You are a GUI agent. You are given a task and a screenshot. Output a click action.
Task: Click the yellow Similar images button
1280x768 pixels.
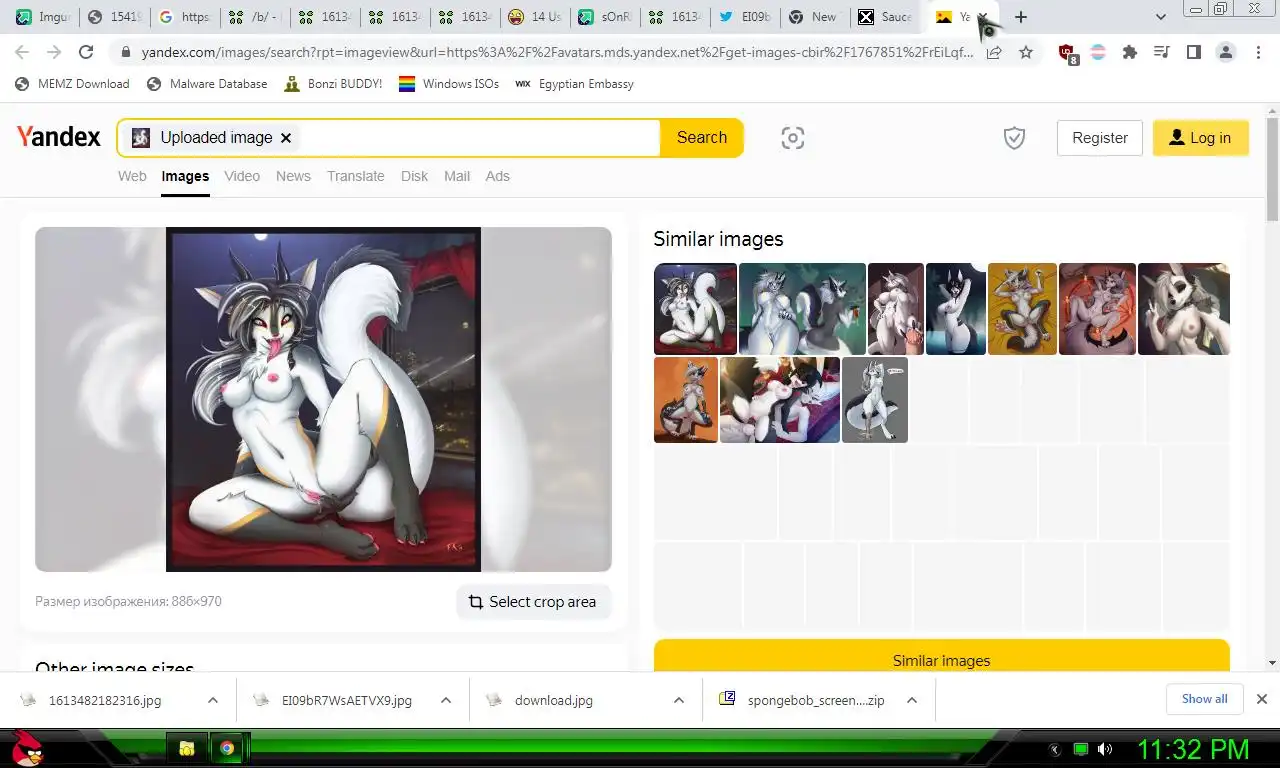click(x=941, y=660)
